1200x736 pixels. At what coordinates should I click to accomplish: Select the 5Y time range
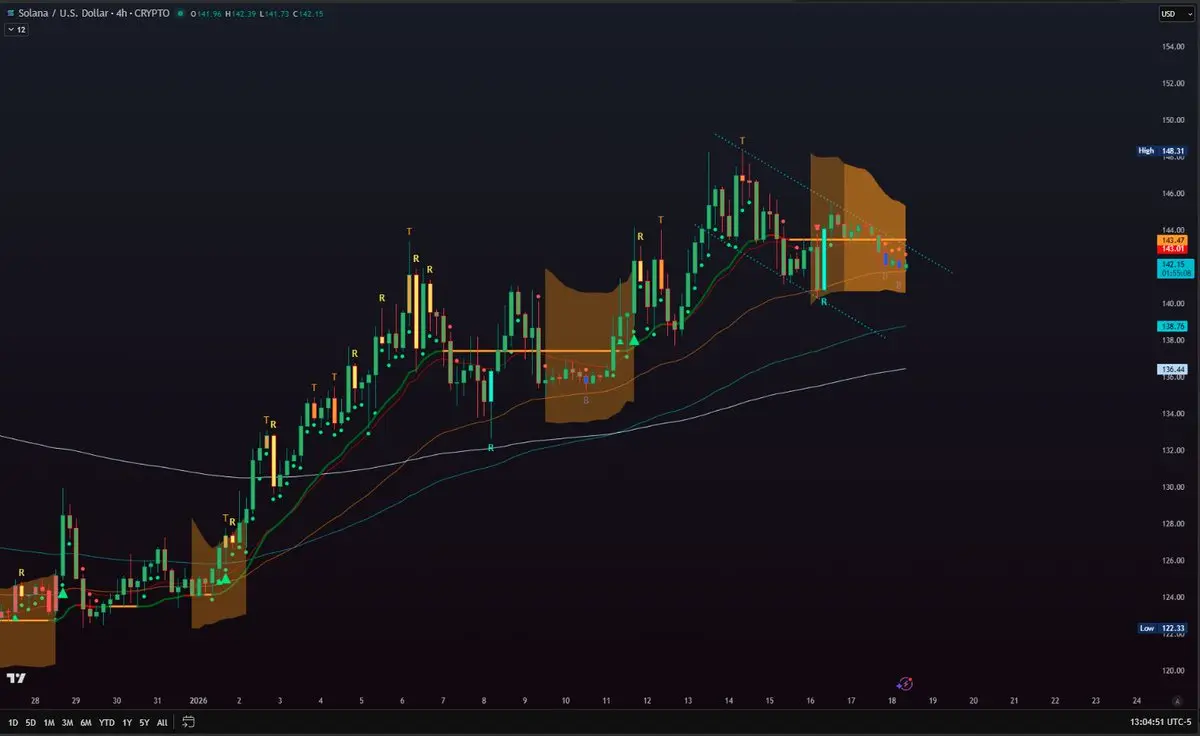tap(144, 722)
